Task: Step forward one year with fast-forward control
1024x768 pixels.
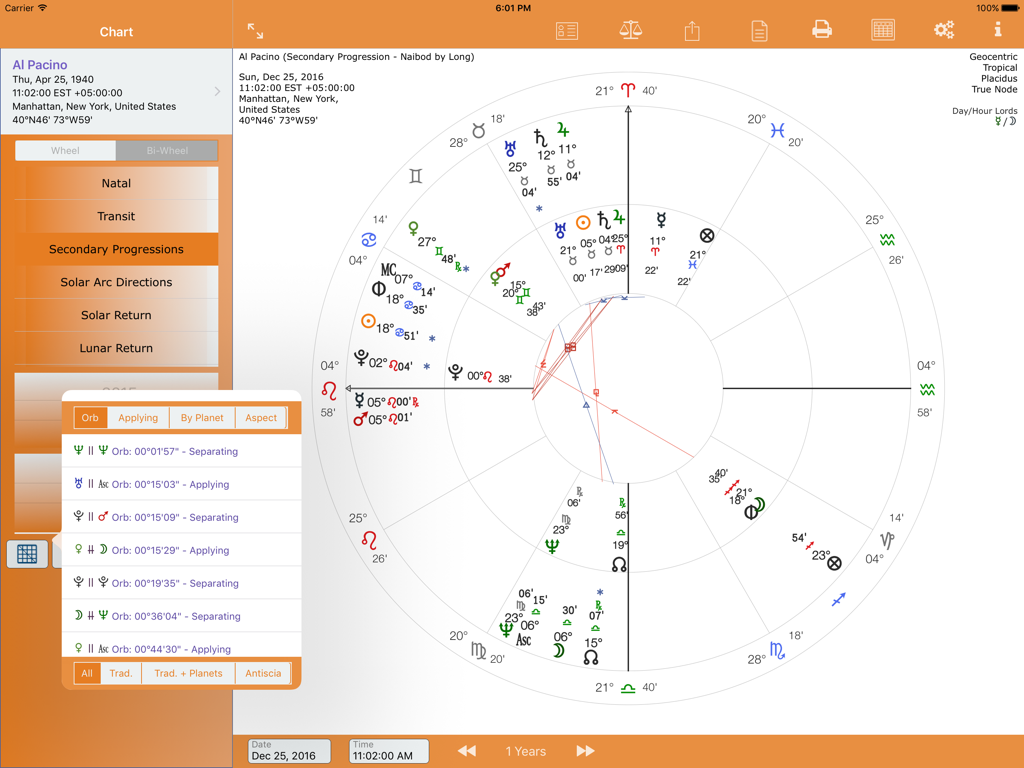Action: [584, 751]
